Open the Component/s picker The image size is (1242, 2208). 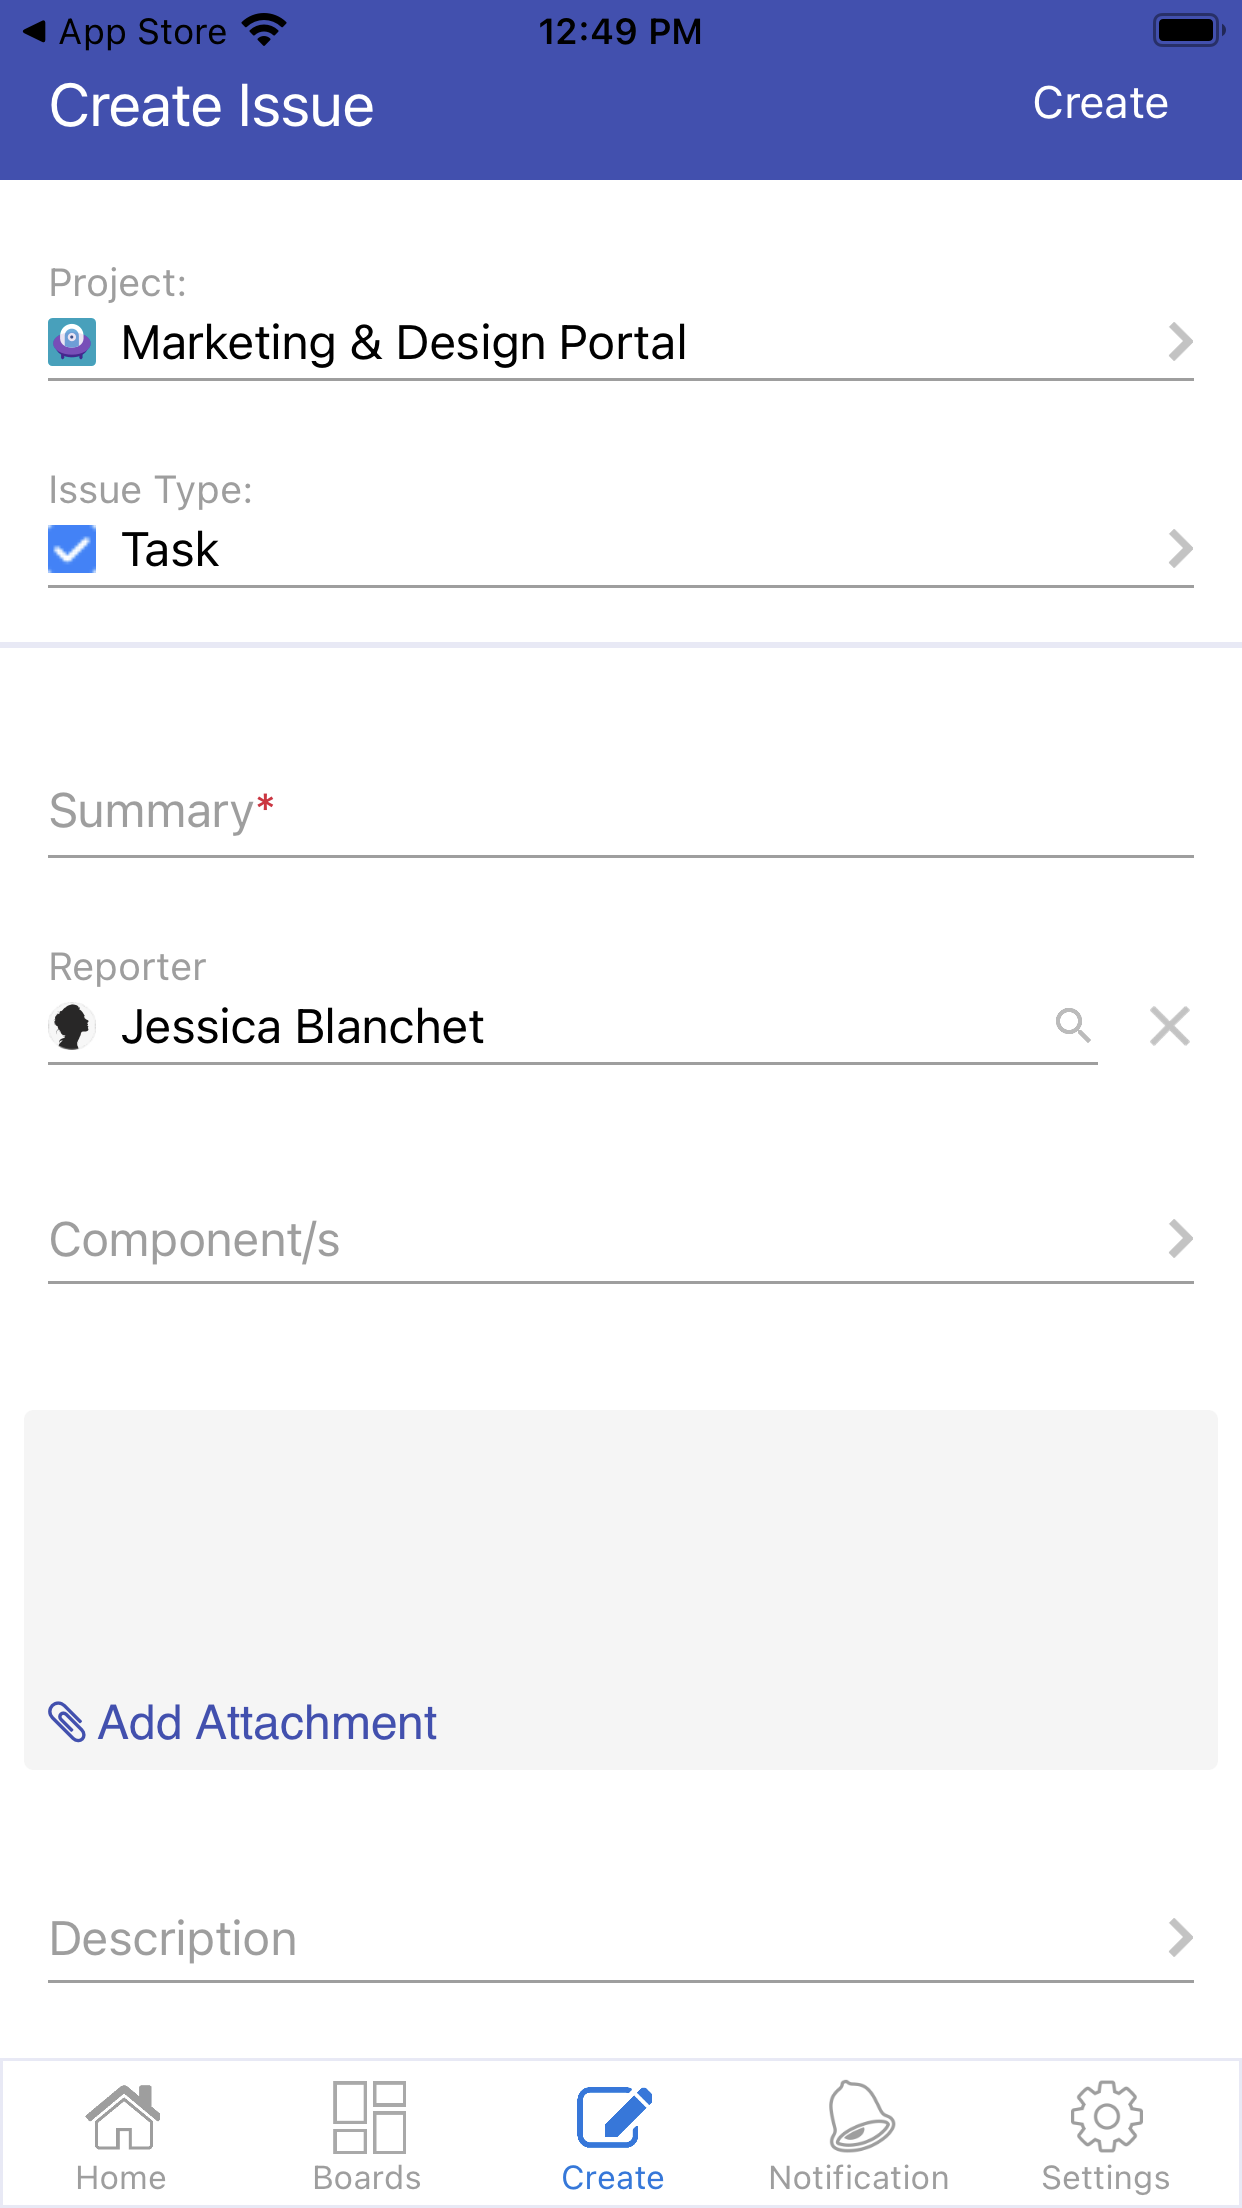pos(620,1240)
